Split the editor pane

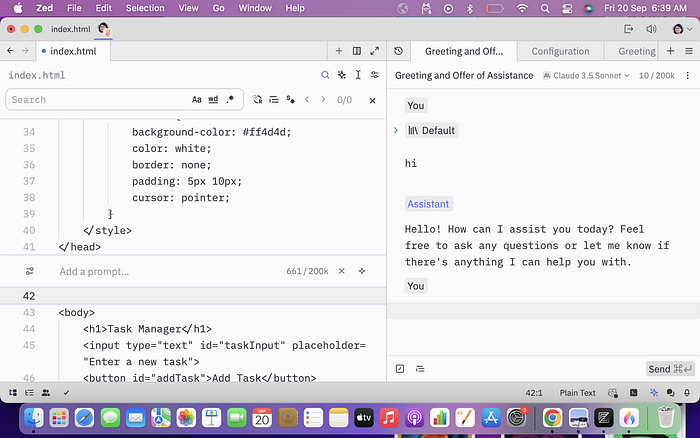click(357, 51)
